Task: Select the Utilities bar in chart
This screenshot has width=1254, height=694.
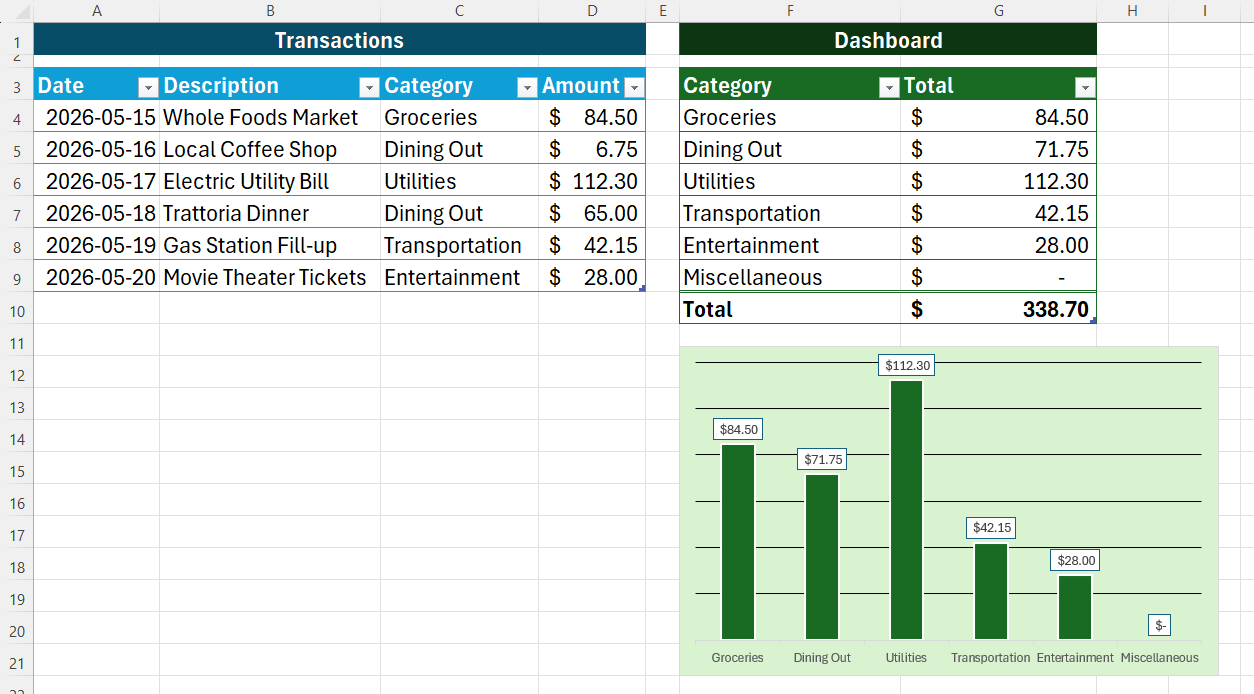Action: 907,510
